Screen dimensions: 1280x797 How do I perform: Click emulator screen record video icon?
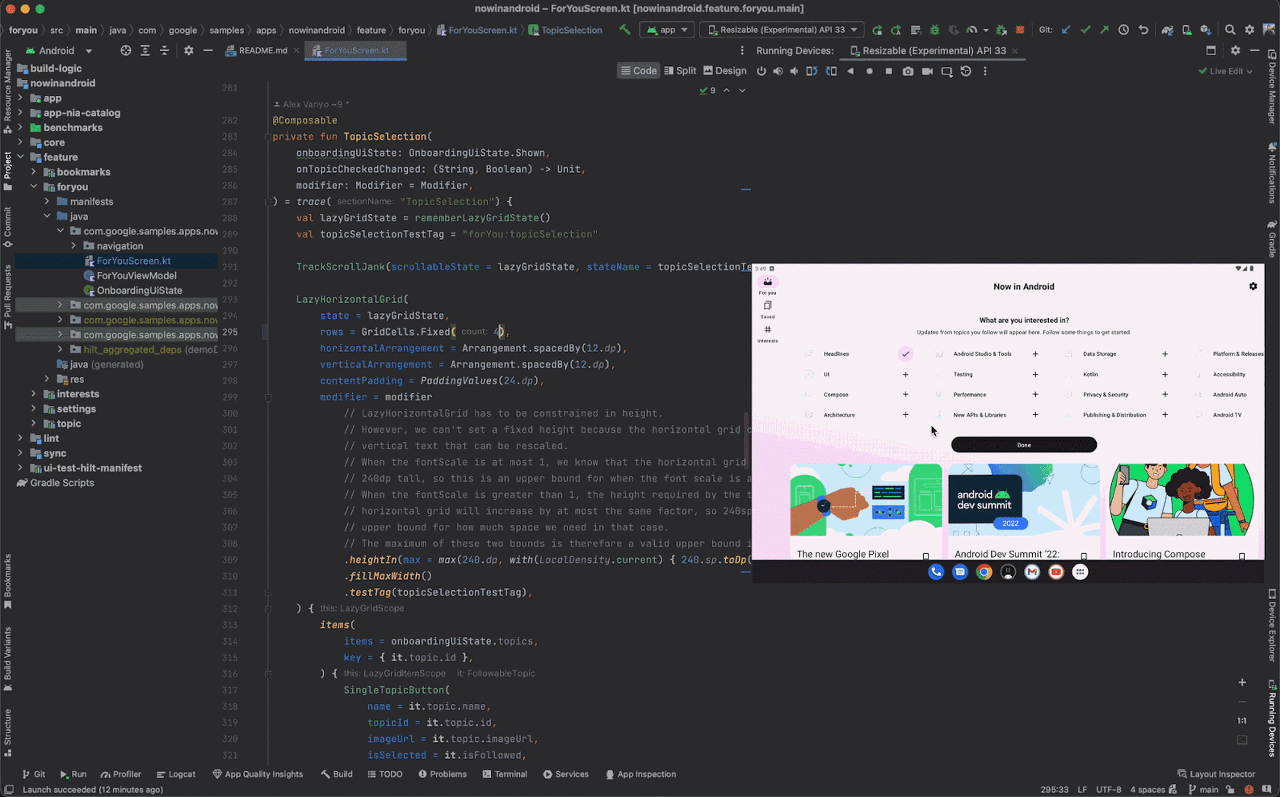[x=927, y=71]
